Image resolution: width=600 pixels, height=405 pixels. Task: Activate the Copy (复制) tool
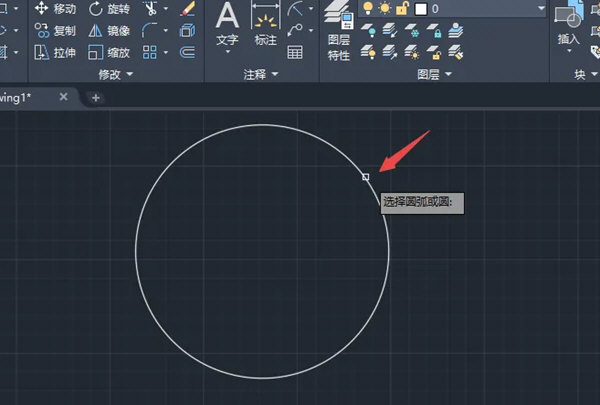tap(55, 30)
